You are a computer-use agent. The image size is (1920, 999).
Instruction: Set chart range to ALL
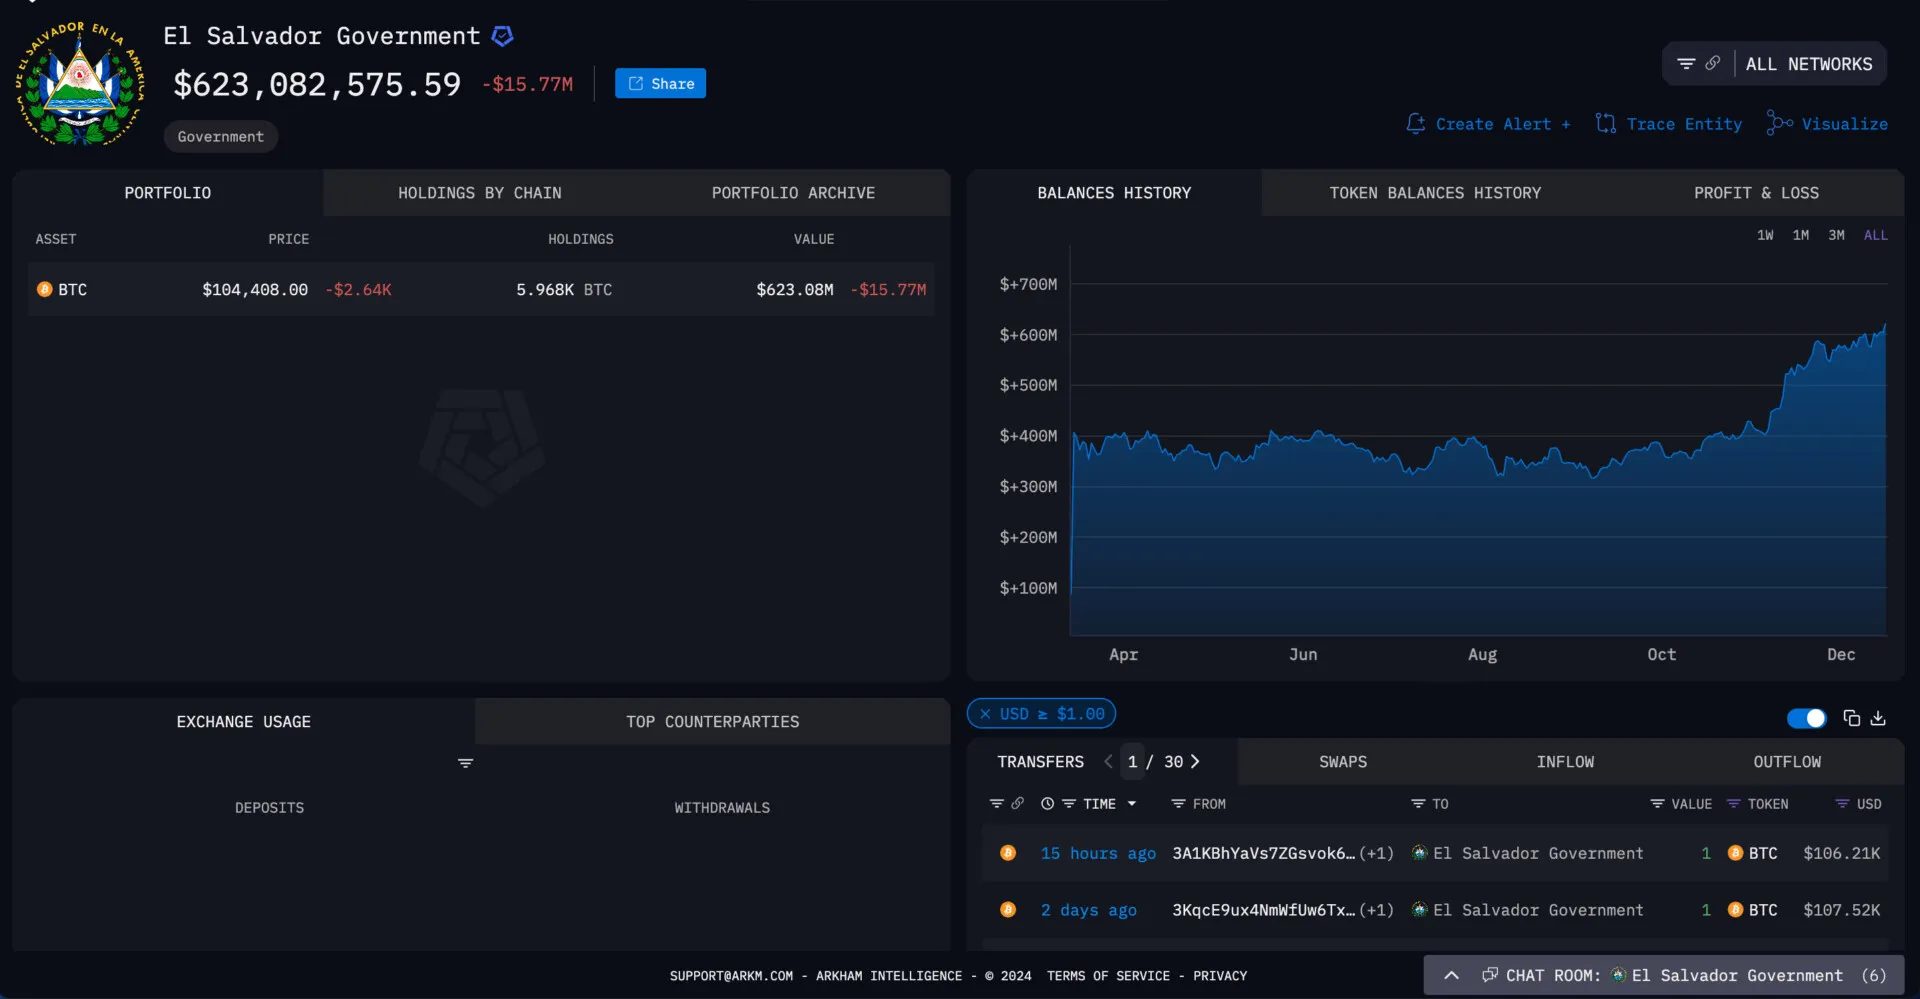1875,235
